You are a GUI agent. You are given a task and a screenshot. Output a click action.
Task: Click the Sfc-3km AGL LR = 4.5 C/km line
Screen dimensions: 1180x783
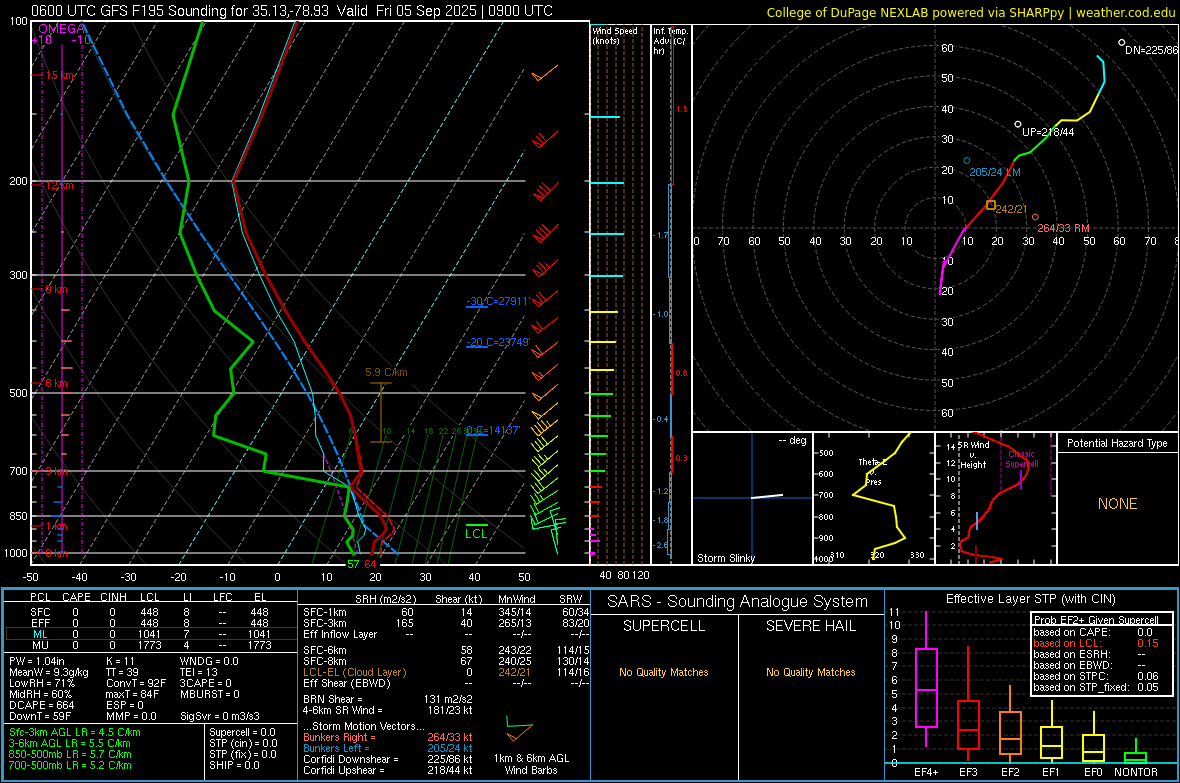75,732
